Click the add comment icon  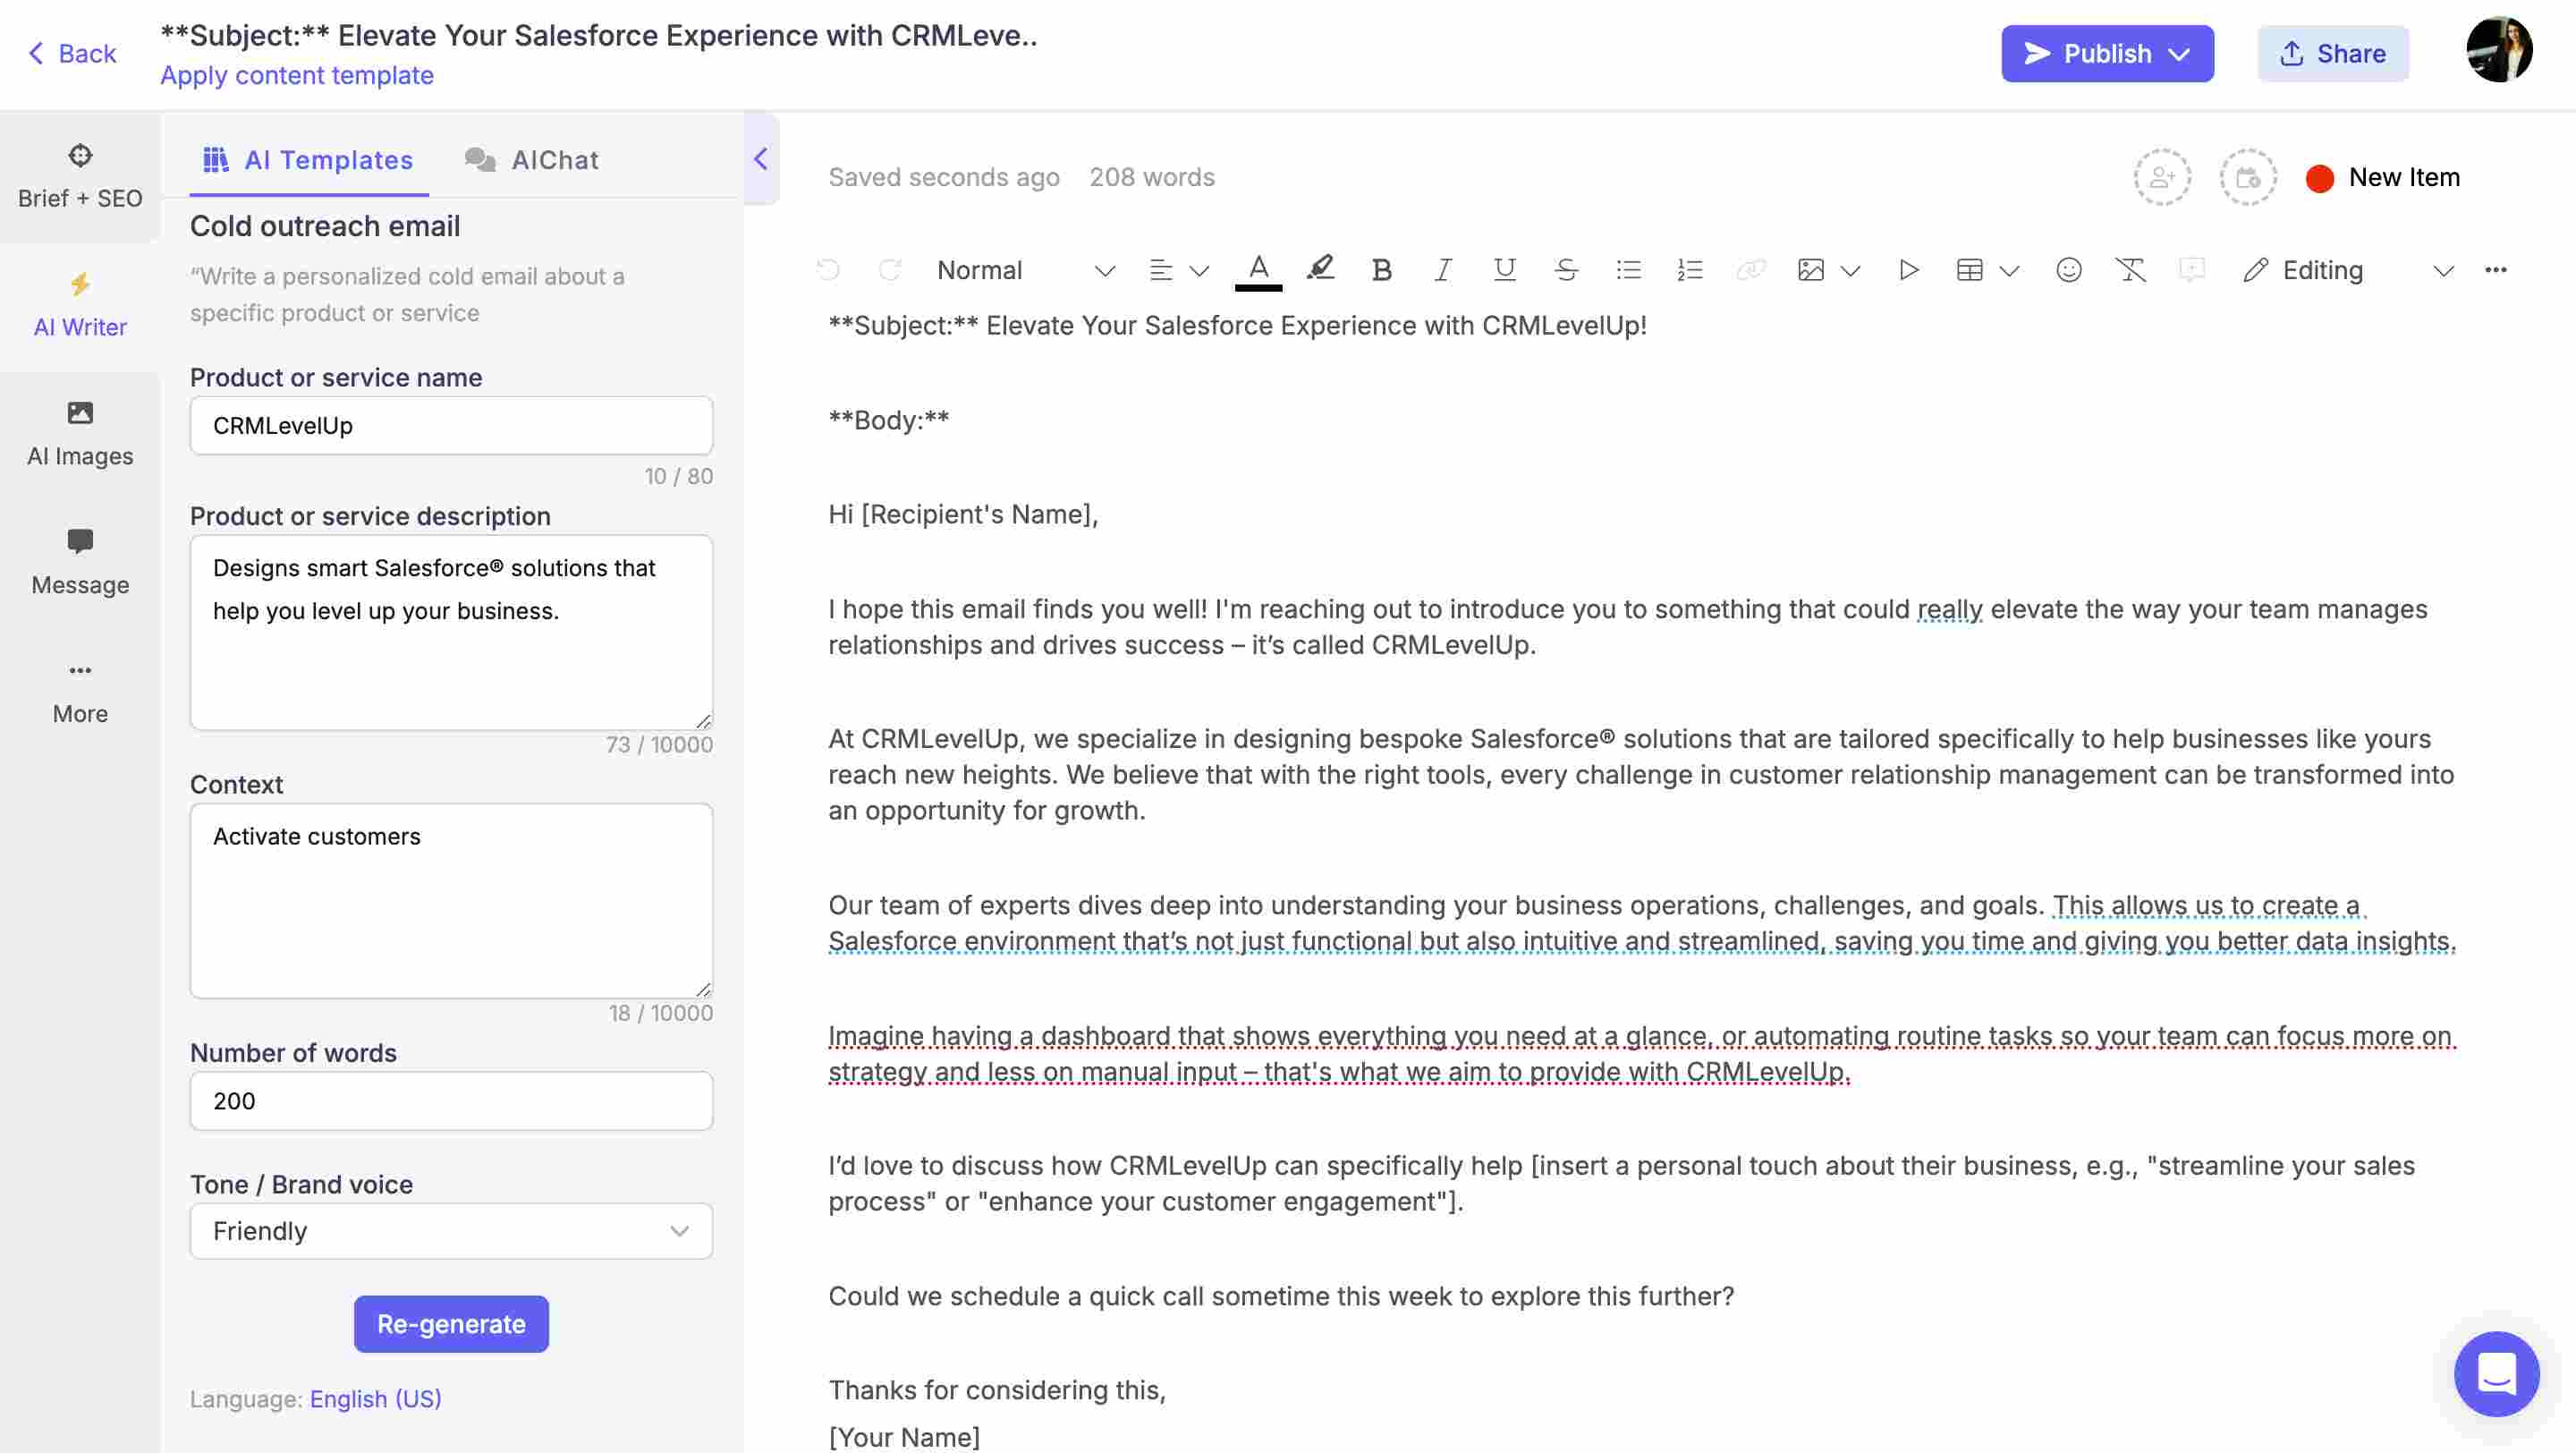click(2191, 270)
